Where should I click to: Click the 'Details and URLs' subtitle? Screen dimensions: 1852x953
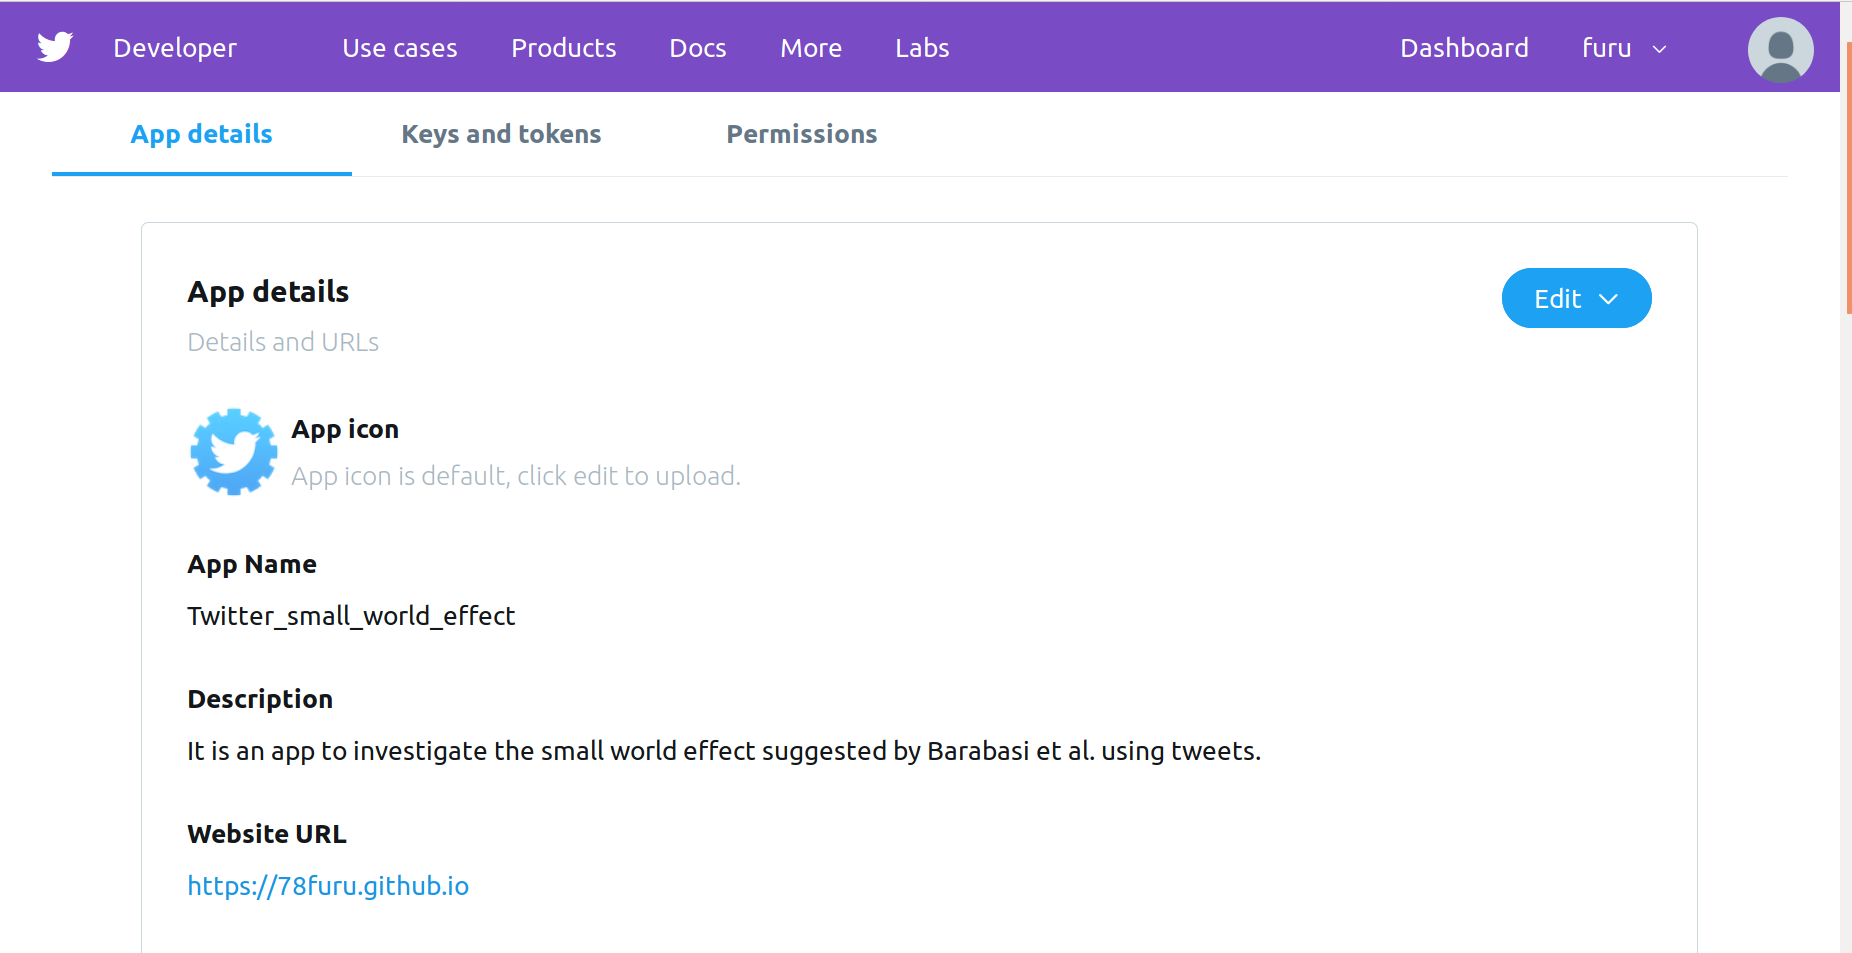pyautogui.click(x=283, y=342)
